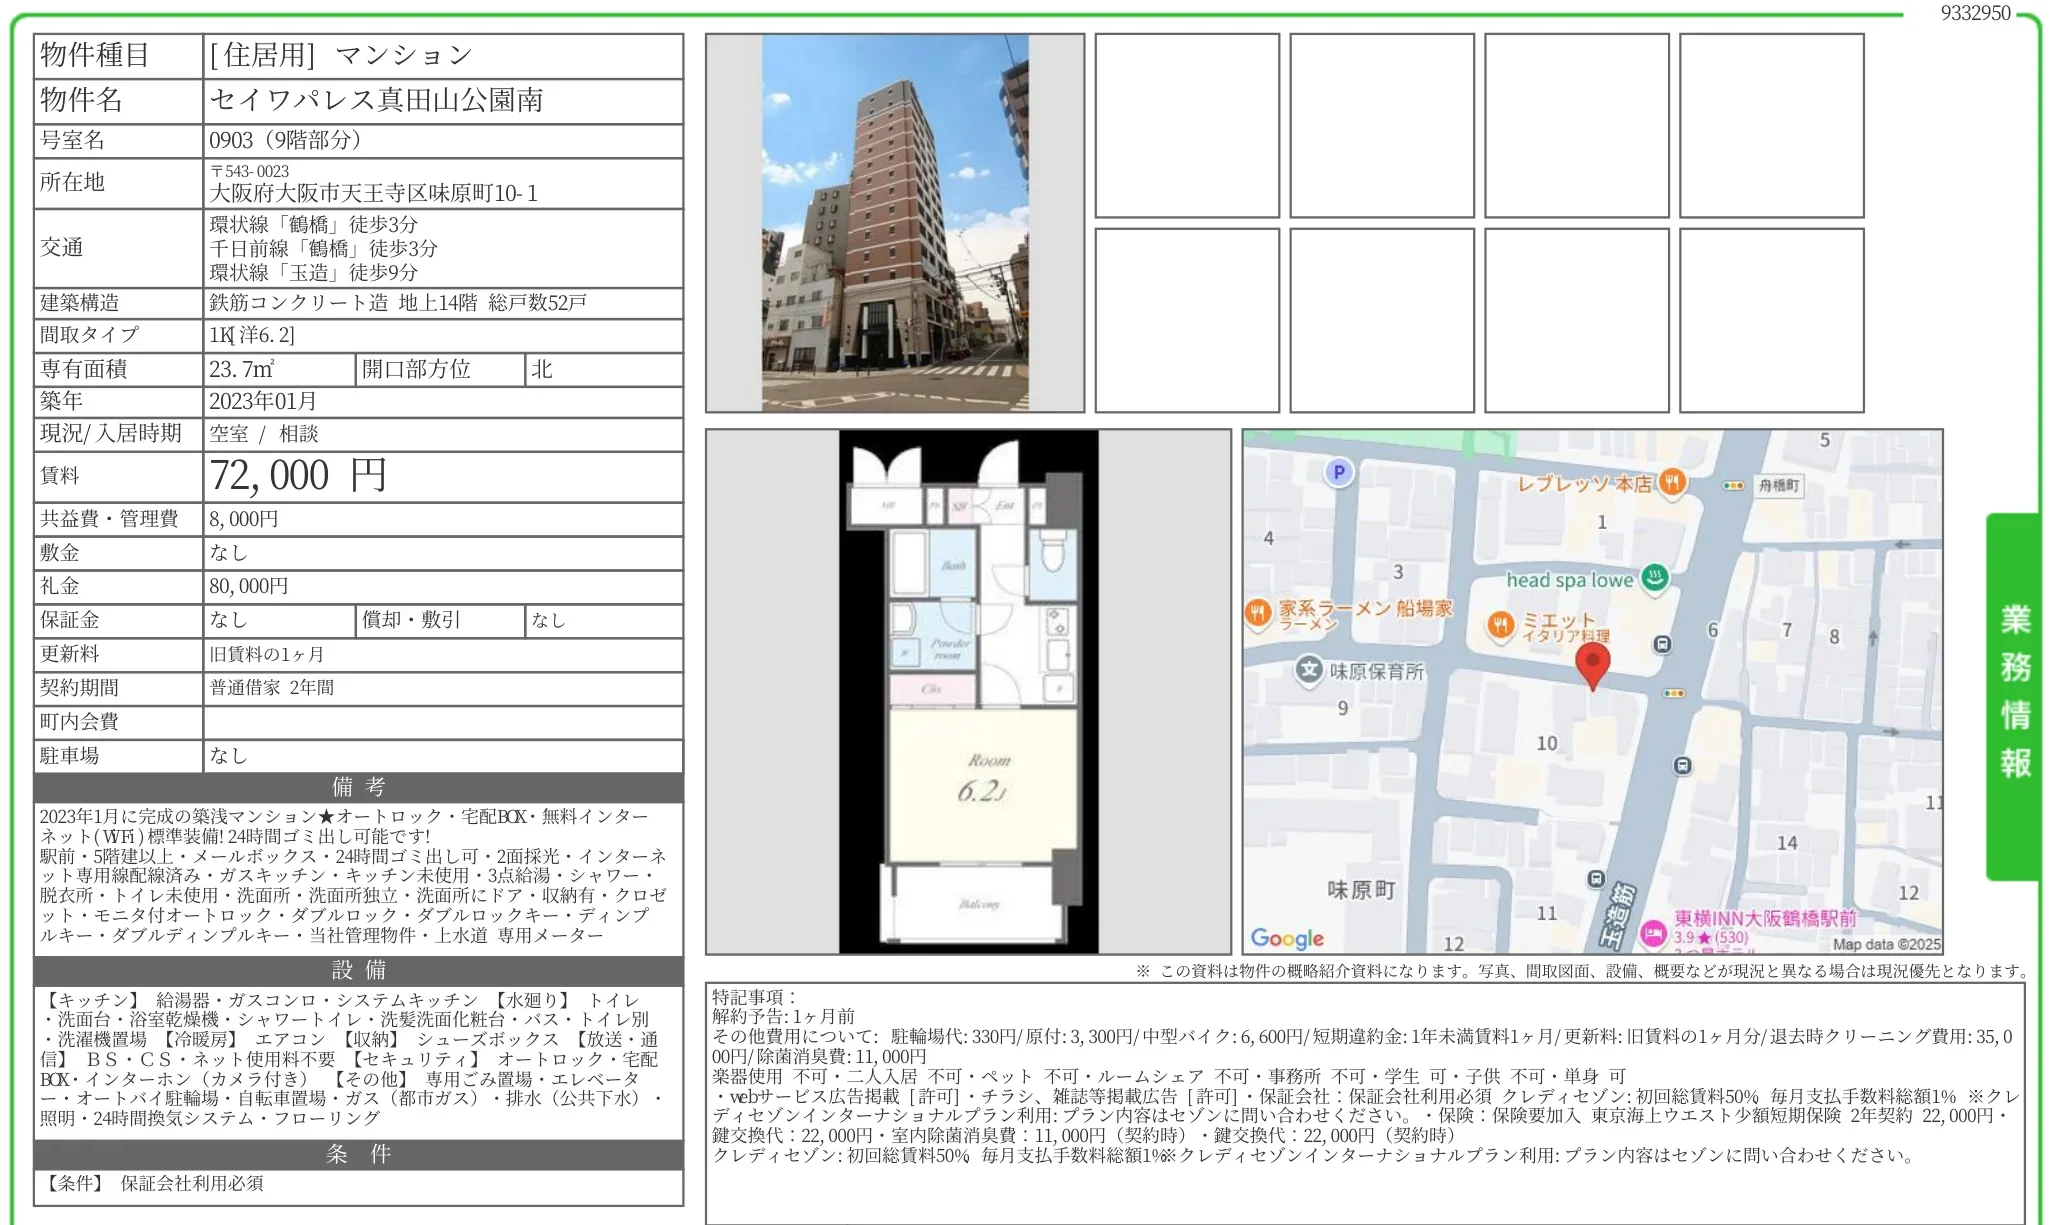
Task: Click the 設備 section header
Action: 358,970
